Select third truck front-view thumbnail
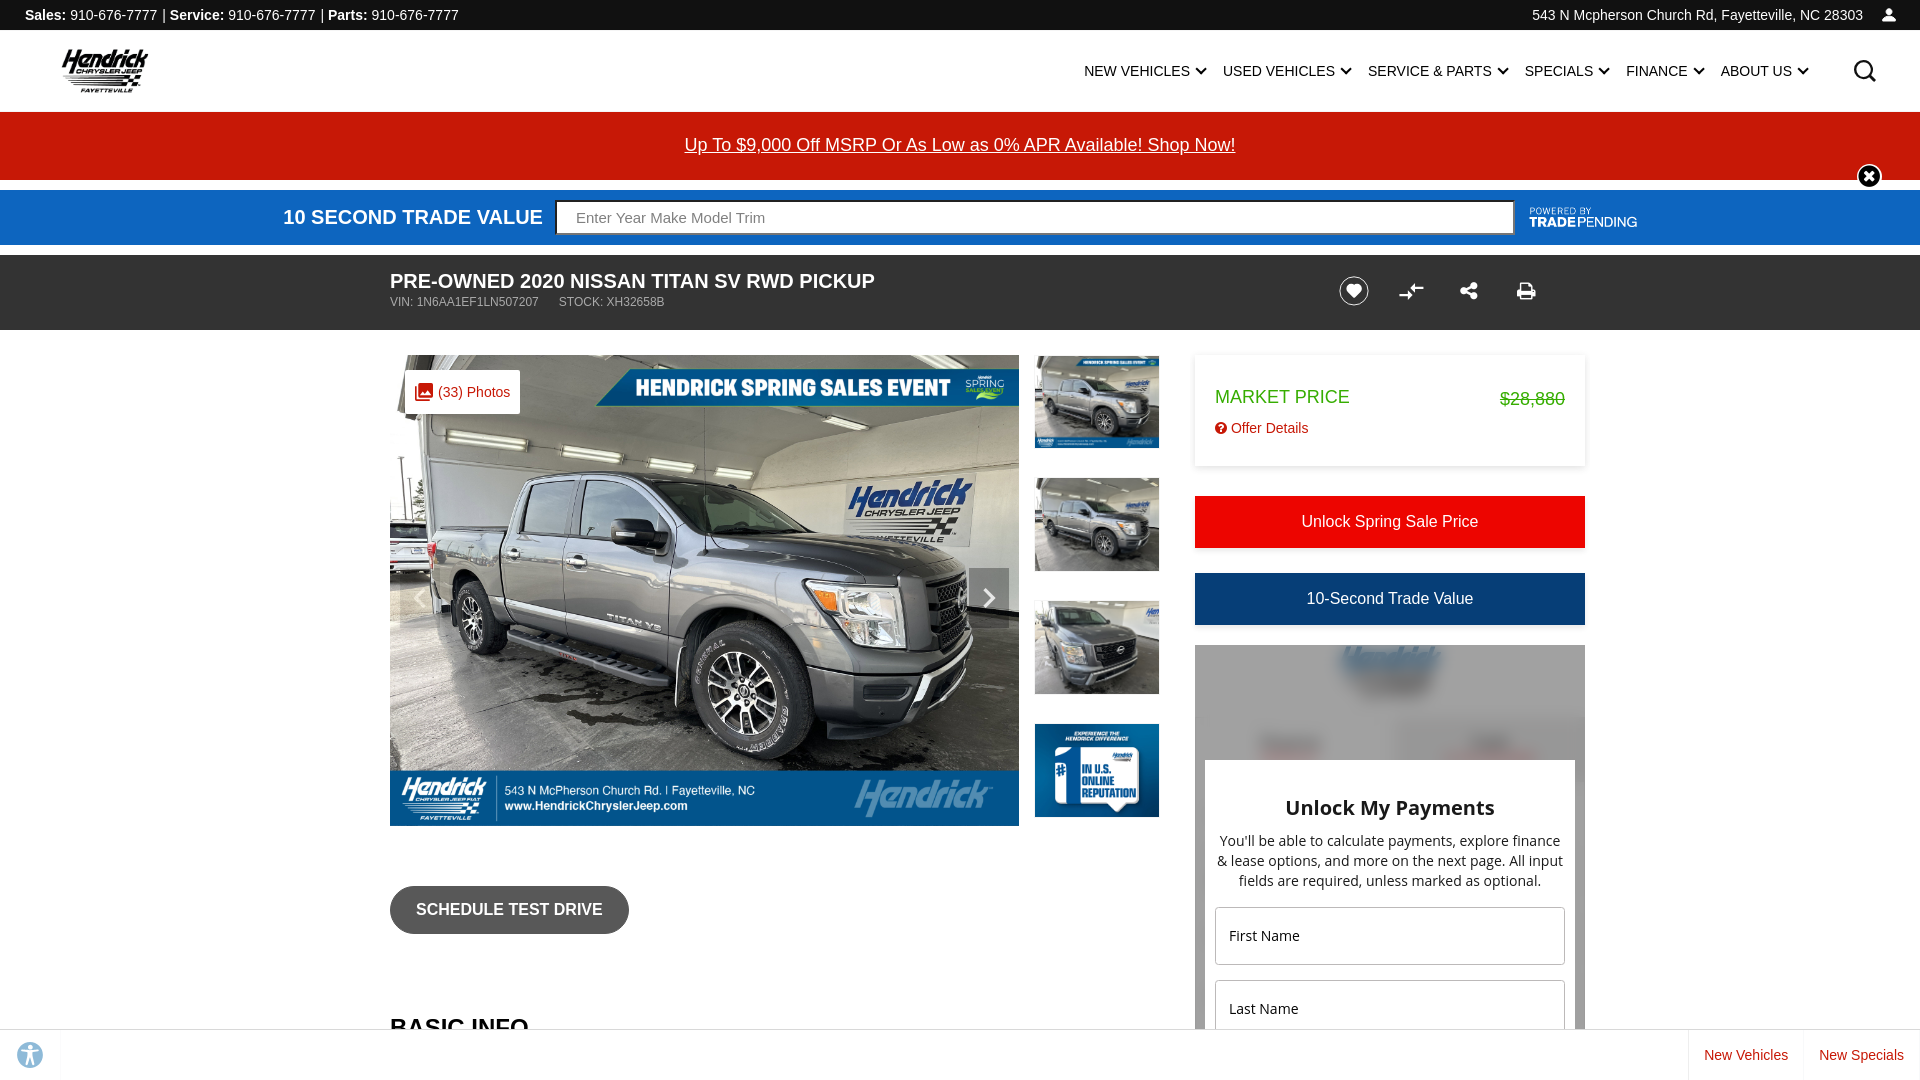Screen dimensions: 1920x1080 [1097, 648]
